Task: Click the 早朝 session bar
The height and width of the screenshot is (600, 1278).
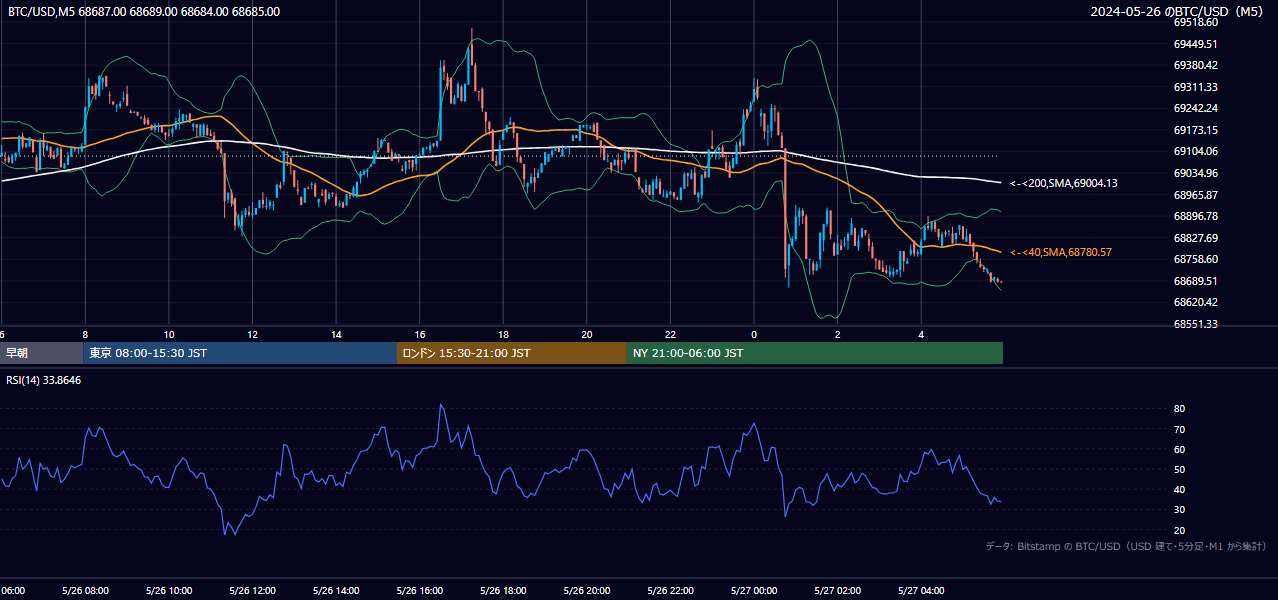Action: click(42, 353)
